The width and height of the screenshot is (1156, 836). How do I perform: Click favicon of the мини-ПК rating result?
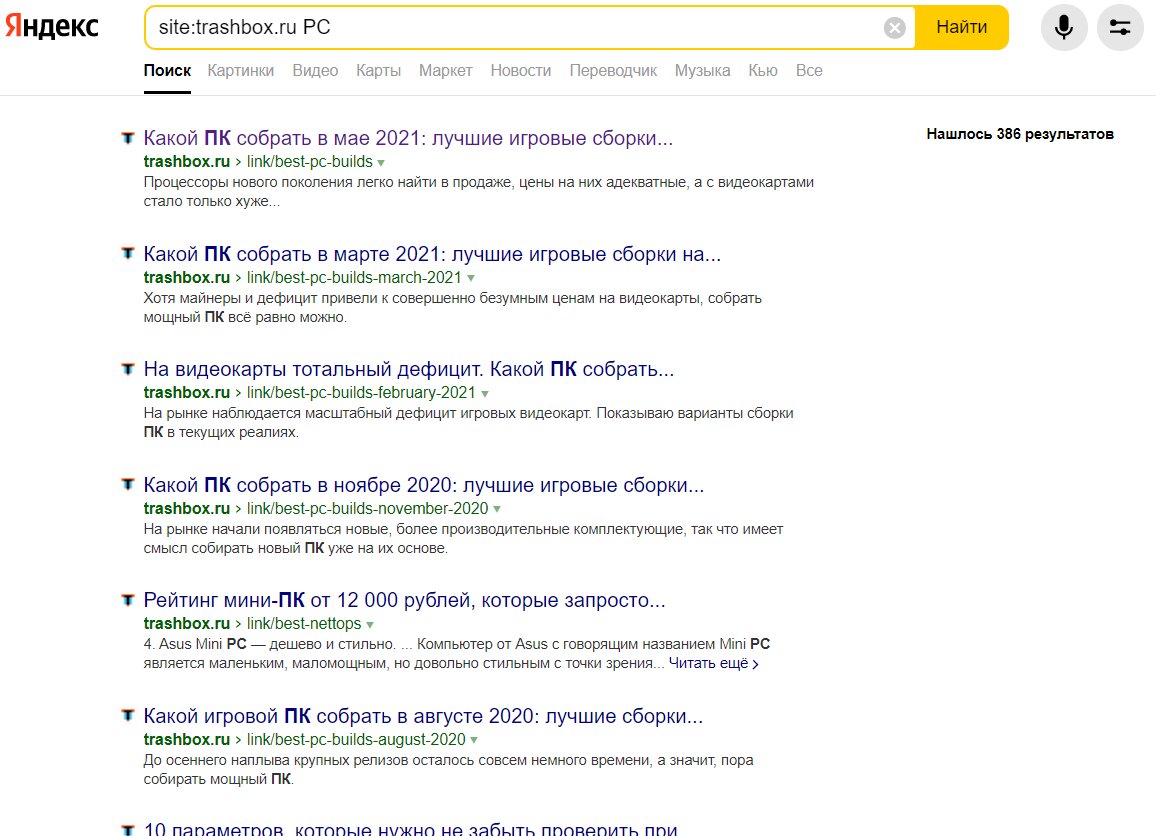click(128, 600)
